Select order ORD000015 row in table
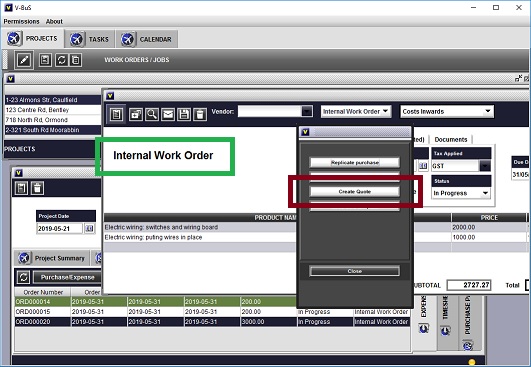Viewport: 531px width, 367px height. point(212,311)
